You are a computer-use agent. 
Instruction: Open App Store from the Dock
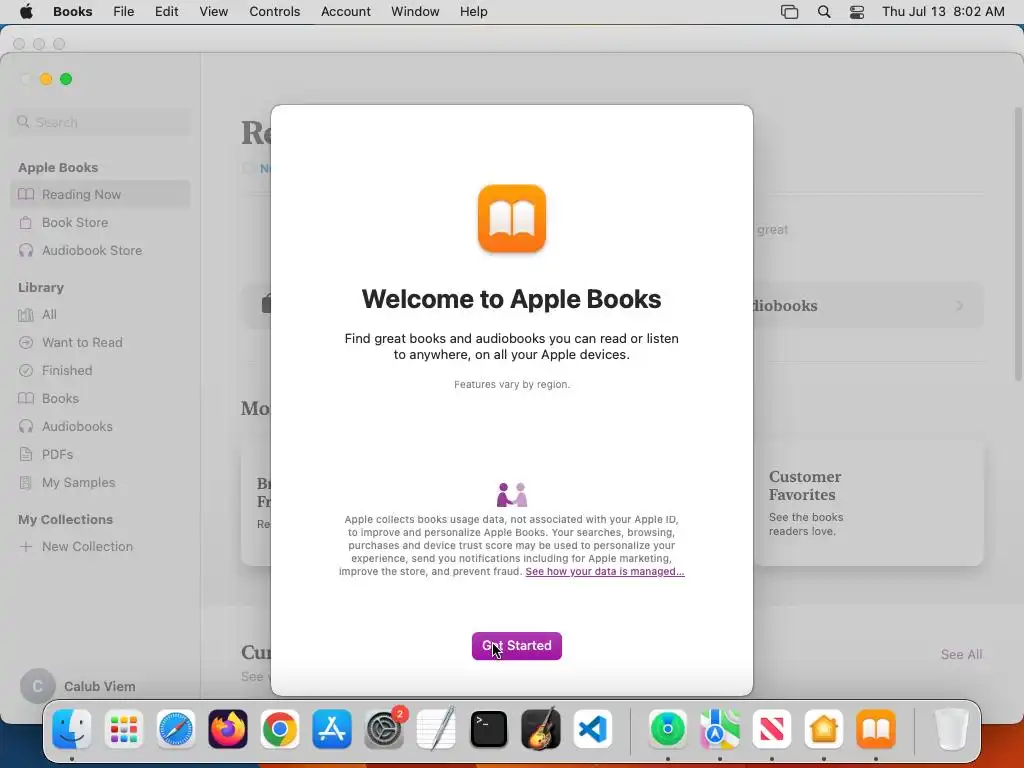(332, 729)
